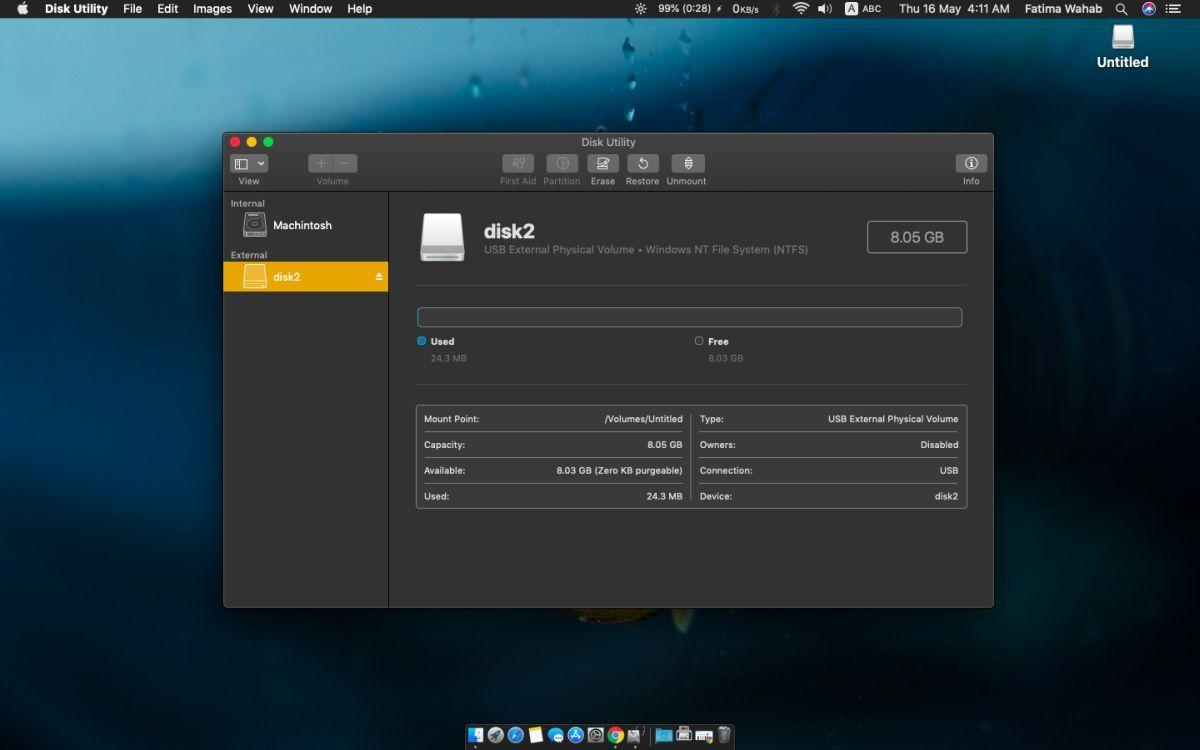Click the add volume plus button
The image size is (1200, 750).
pos(320,163)
